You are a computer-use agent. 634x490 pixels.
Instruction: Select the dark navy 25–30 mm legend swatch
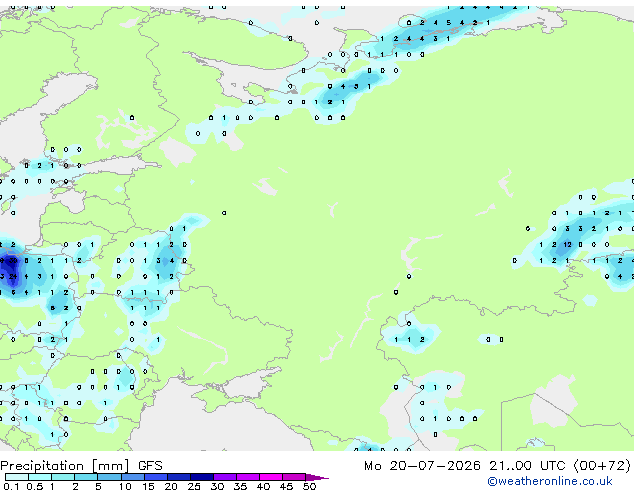(x=202, y=477)
